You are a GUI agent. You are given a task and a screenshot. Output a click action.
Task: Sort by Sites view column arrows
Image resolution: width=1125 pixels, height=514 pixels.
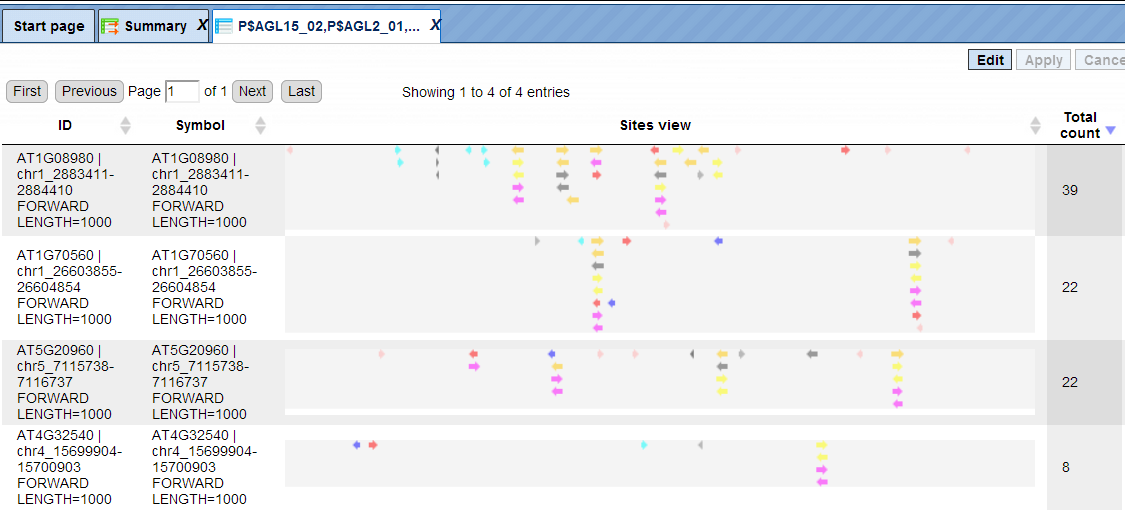[x=1035, y=126]
